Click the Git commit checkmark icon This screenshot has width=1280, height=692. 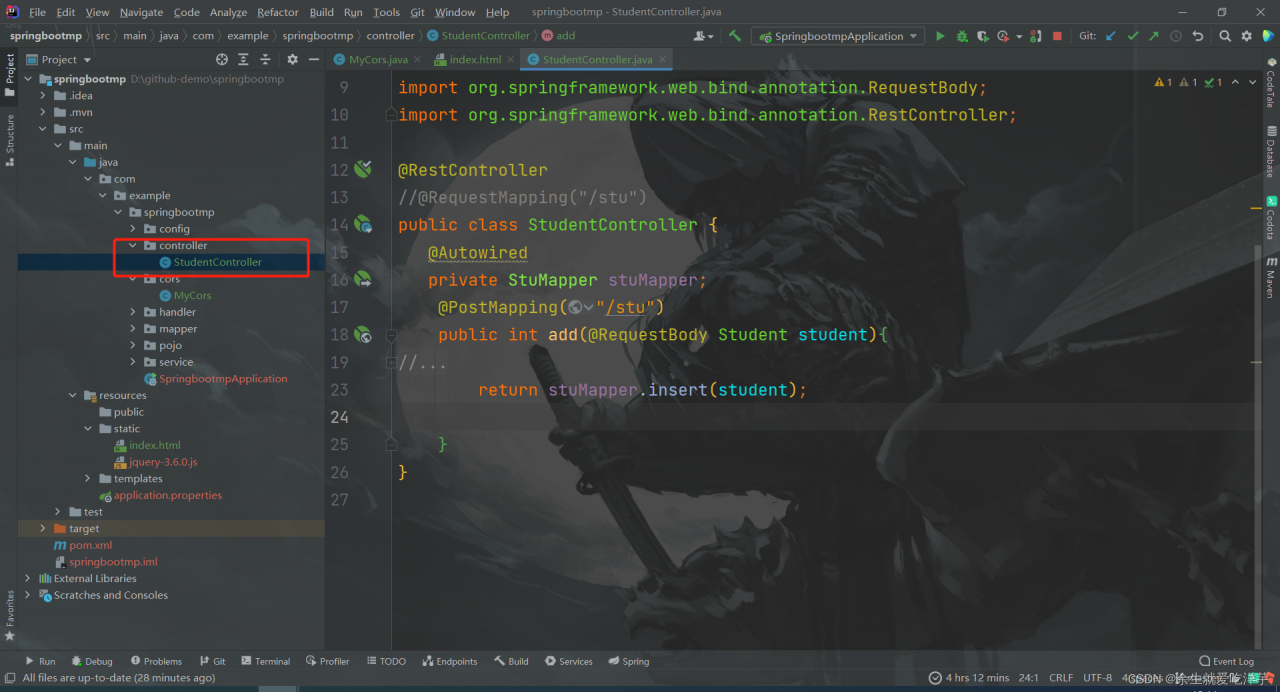[x=1132, y=36]
